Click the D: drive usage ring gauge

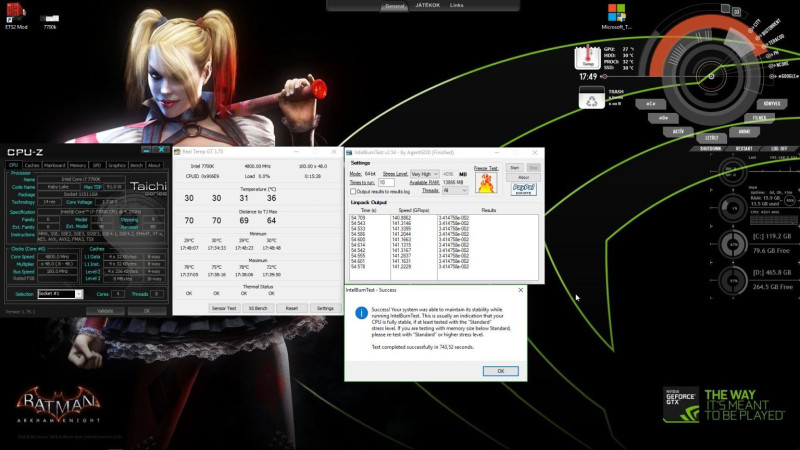pos(733,281)
